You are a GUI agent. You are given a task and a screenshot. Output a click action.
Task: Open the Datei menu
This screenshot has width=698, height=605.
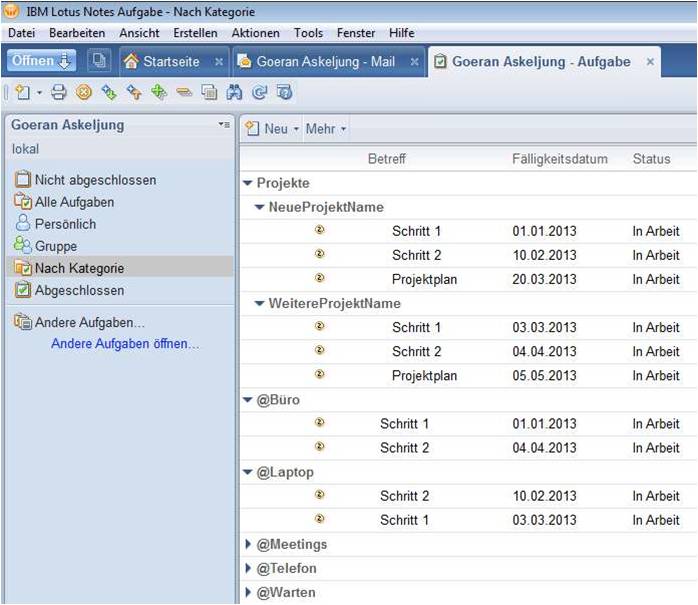point(21,33)
